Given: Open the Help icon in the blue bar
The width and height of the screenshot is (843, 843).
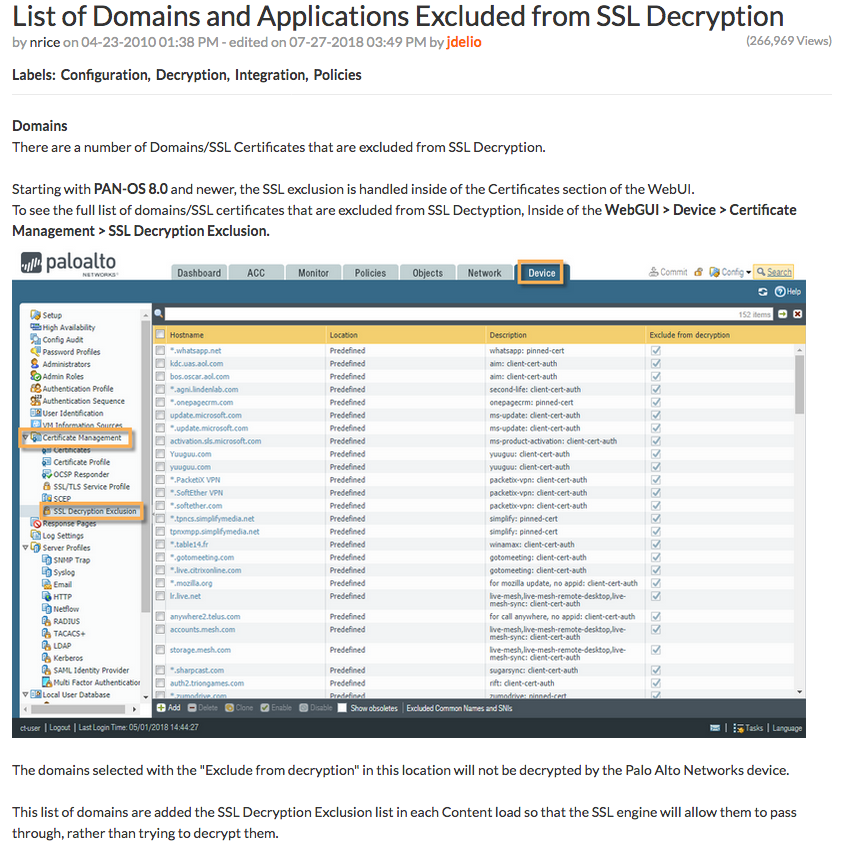Looking at the screenshot, I should (x=780, y=291).
